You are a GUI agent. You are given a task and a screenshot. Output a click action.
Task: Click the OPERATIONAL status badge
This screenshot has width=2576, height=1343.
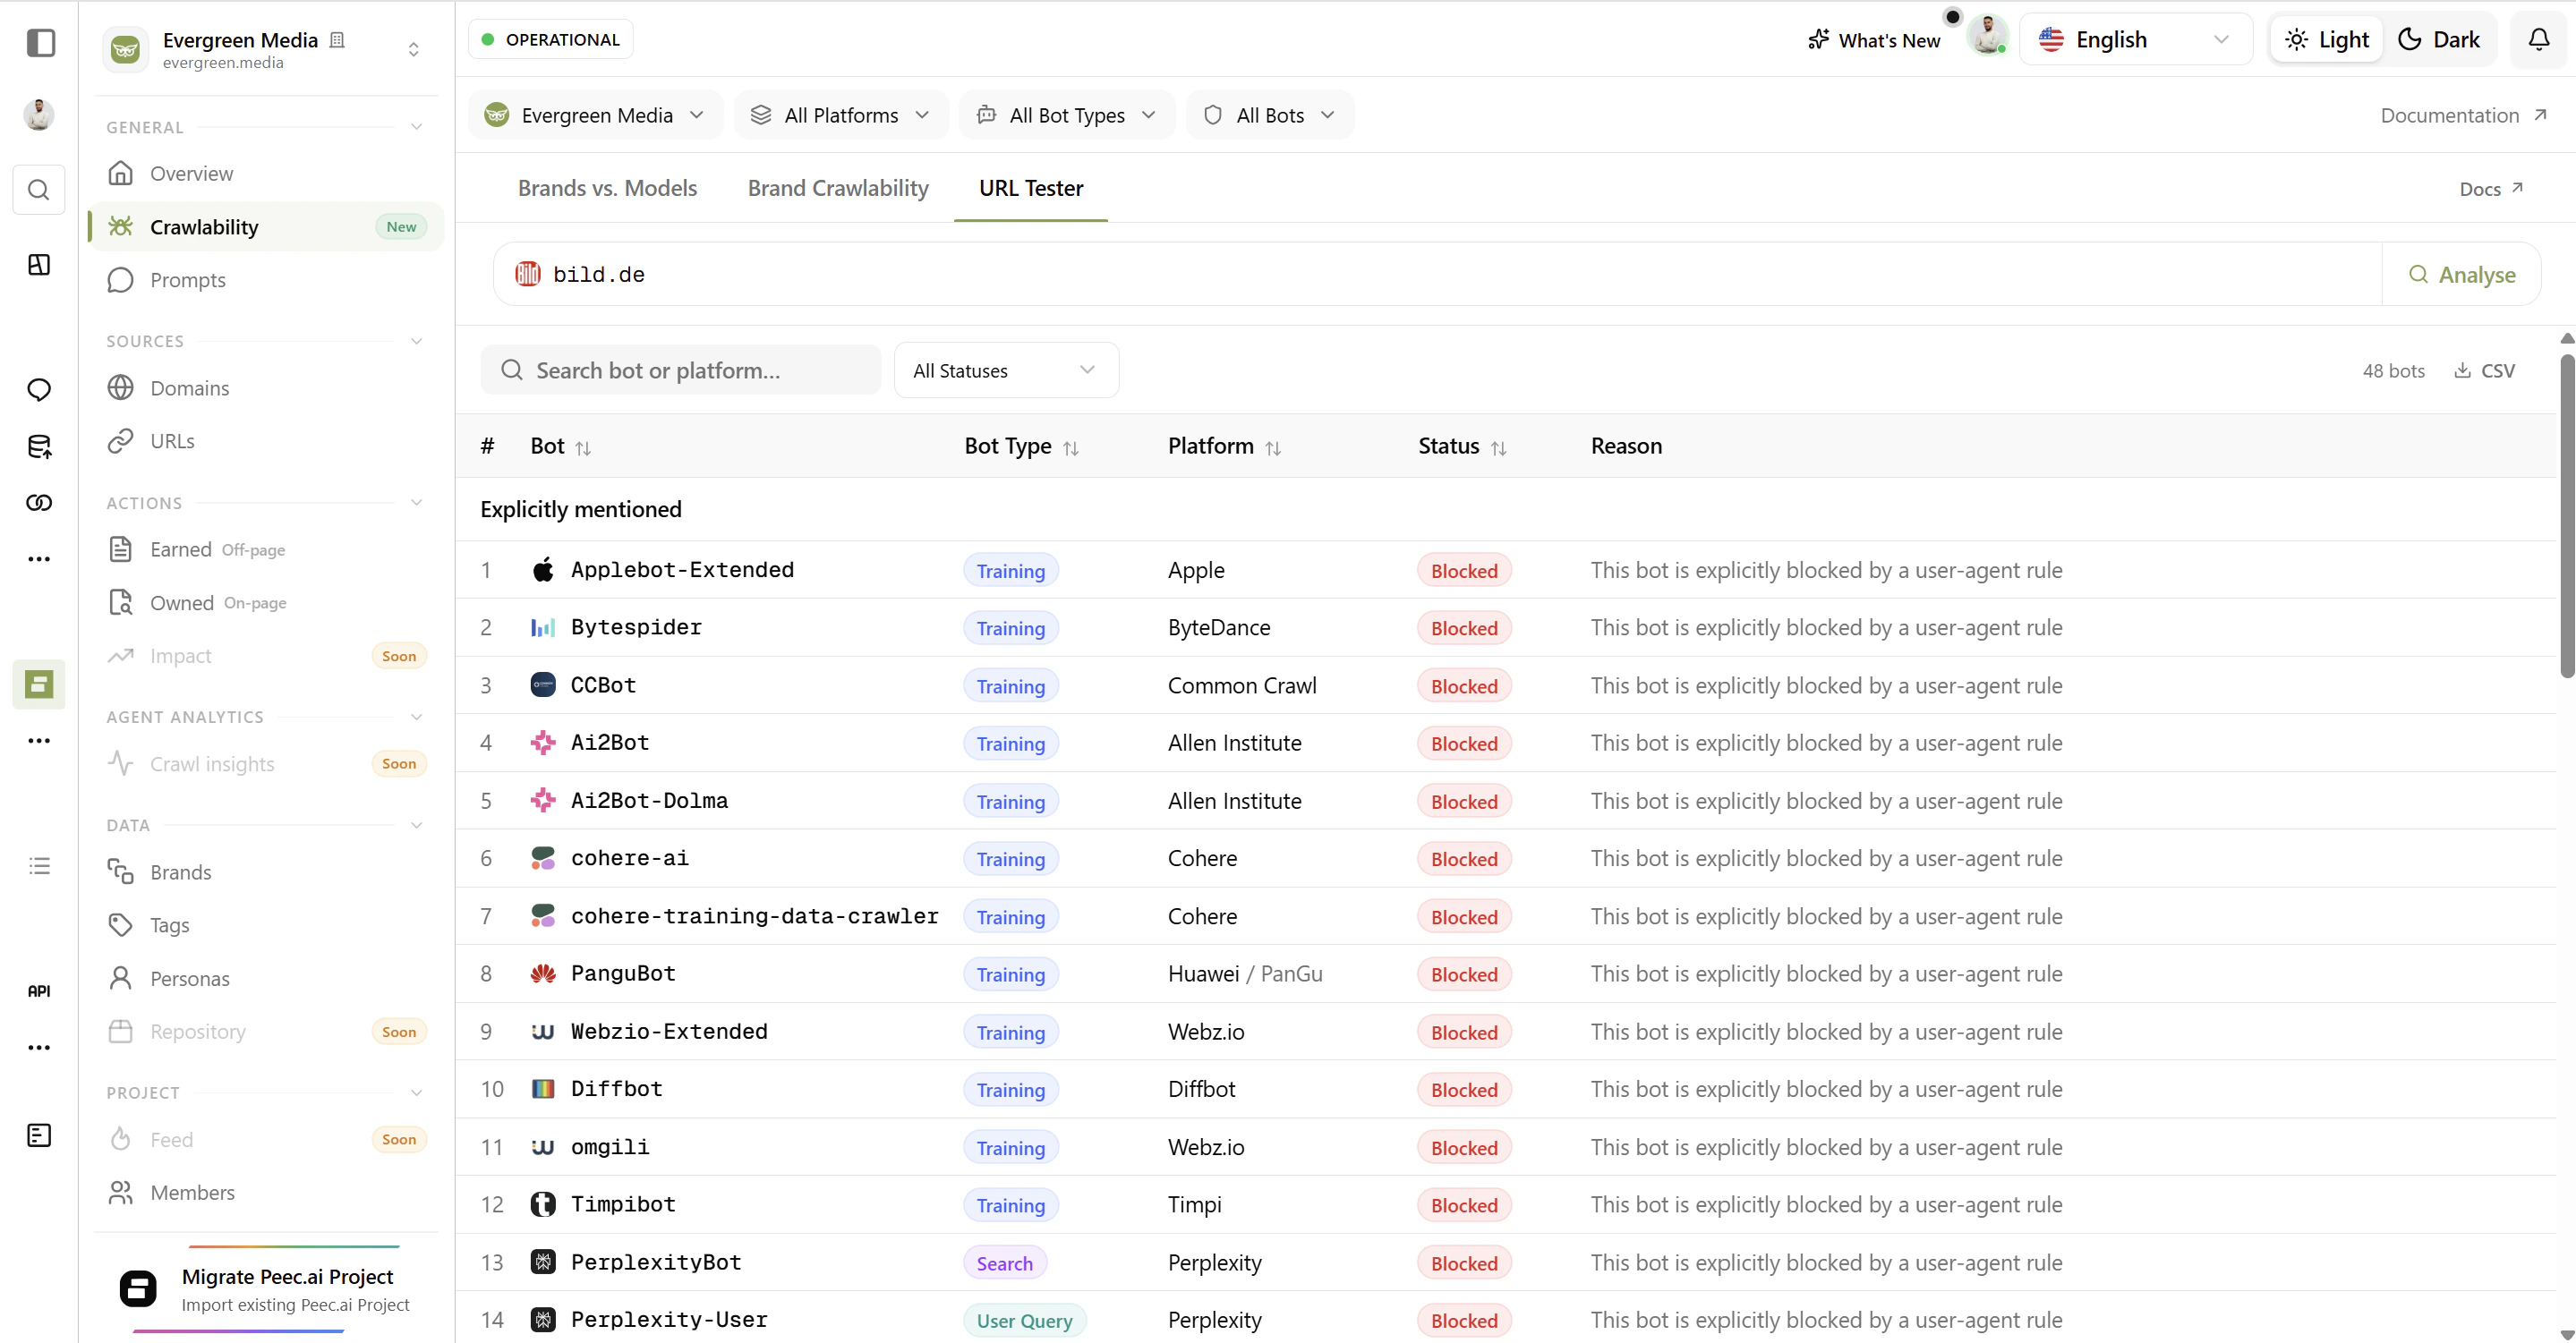pyautogui.click(x=550, y=39)
